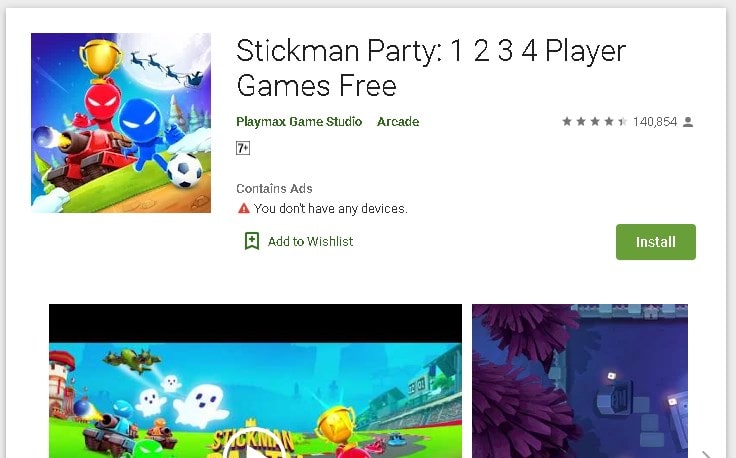This screenshot has width=736, height=458.
Task: Click the Stickman Party app title
Action: pos(431,68)
